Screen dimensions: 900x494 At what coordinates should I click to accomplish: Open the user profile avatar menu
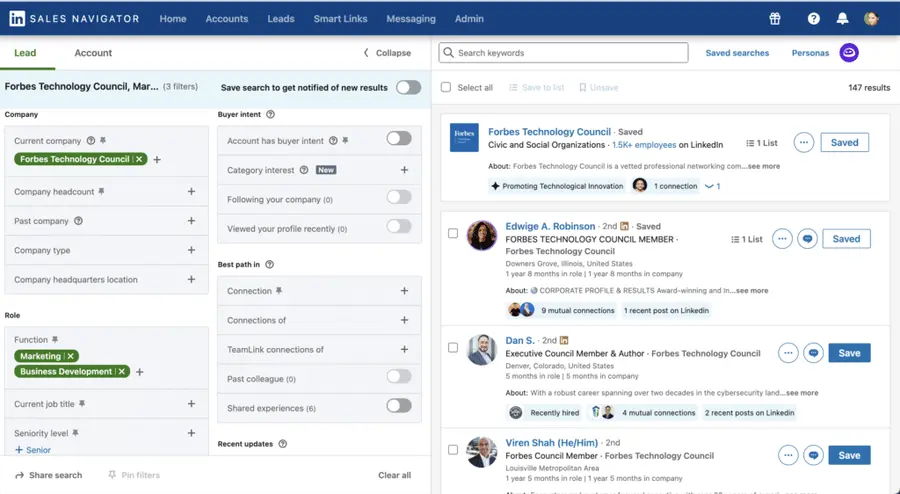coord(871,18)
